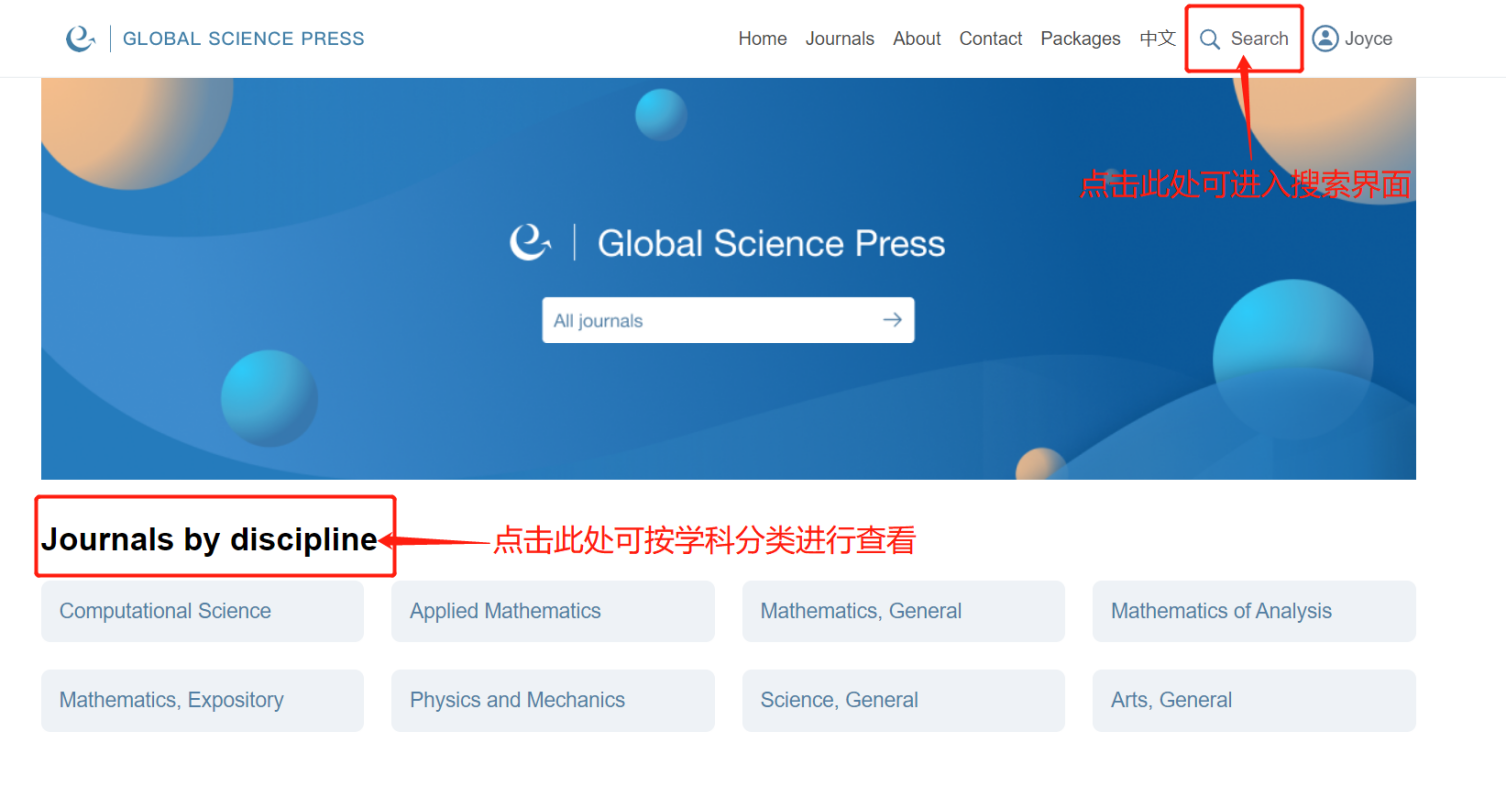
Task: Browse Physics and Mechanics journals
Action: (553, 700)
